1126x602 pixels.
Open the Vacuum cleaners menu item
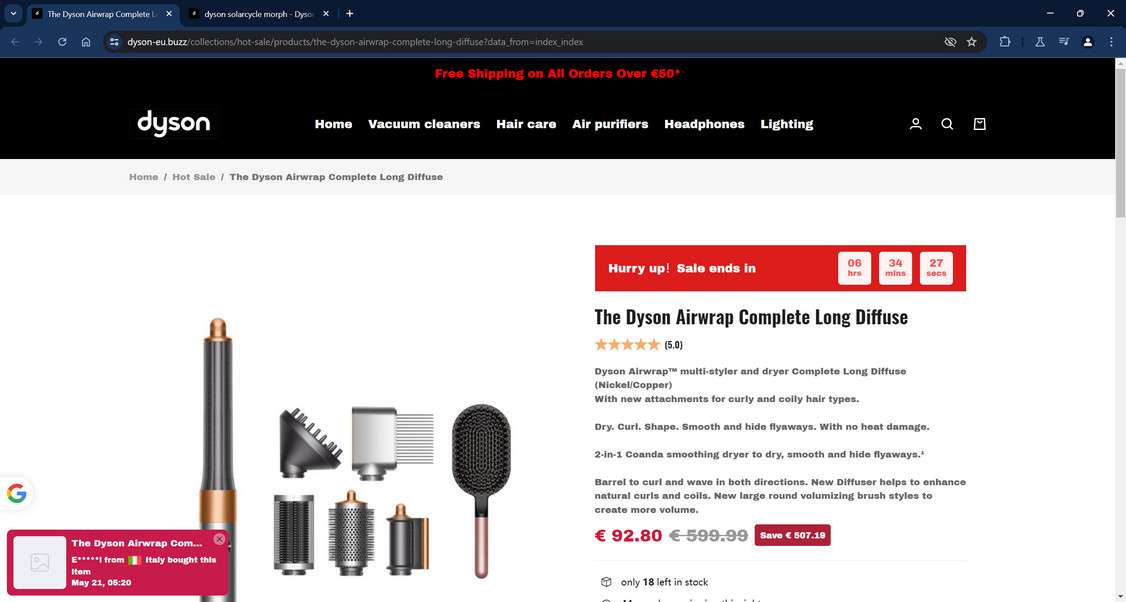(x=424, y=124)
